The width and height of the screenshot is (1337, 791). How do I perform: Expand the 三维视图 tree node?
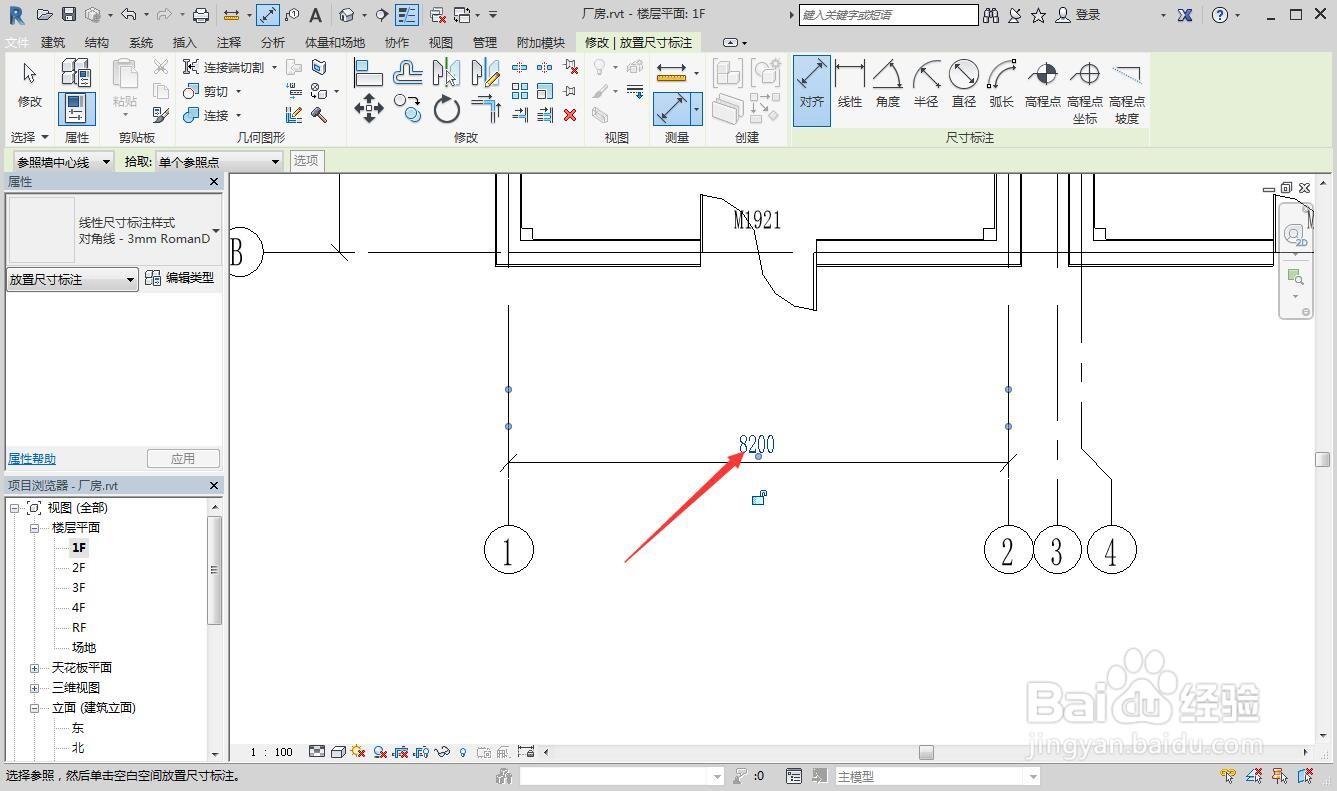tap(34, 687)
